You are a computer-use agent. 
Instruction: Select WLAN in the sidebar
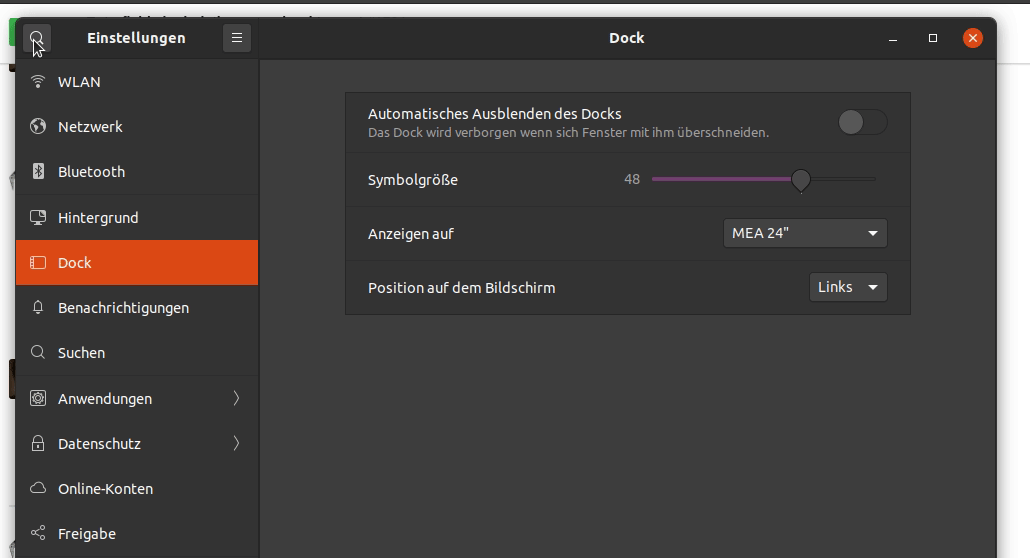click(x=137, y=82)
